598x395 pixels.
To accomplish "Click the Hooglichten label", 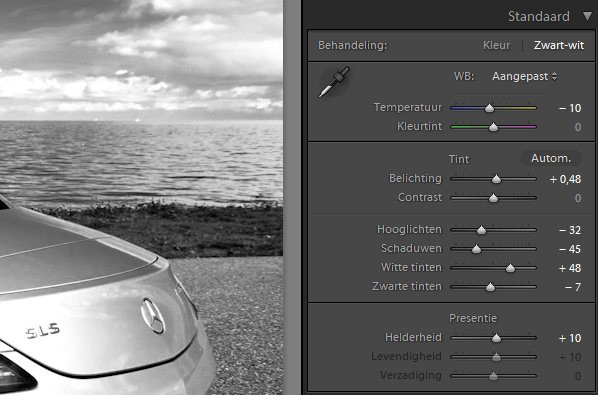I will pos(409,230).
